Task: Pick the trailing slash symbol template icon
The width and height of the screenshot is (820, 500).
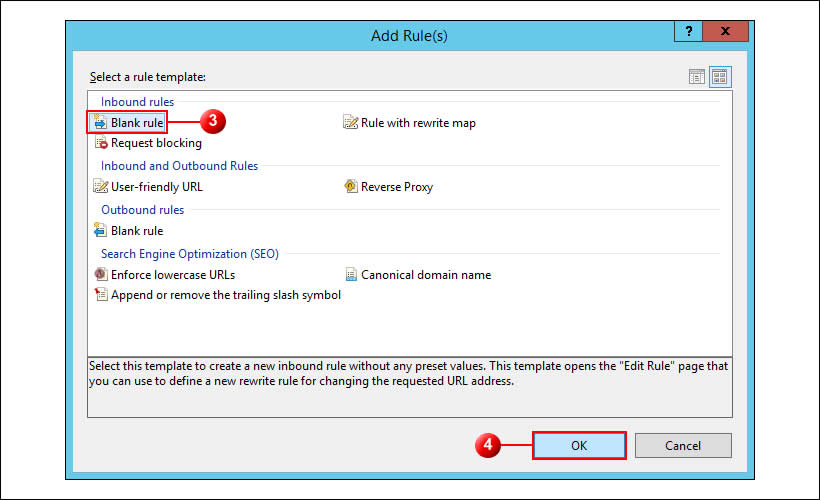Action: pyautogui.click(x=101, y=294)
